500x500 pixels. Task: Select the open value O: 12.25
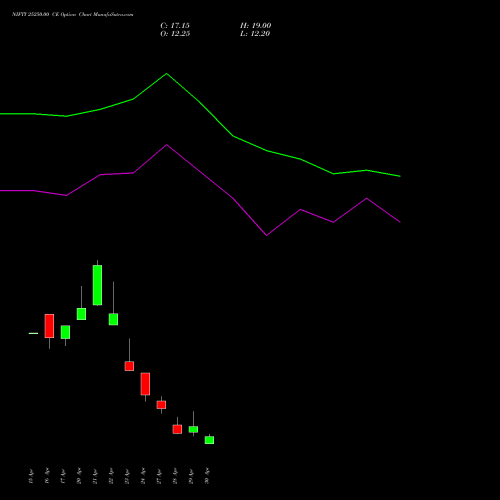coord(175,34)
